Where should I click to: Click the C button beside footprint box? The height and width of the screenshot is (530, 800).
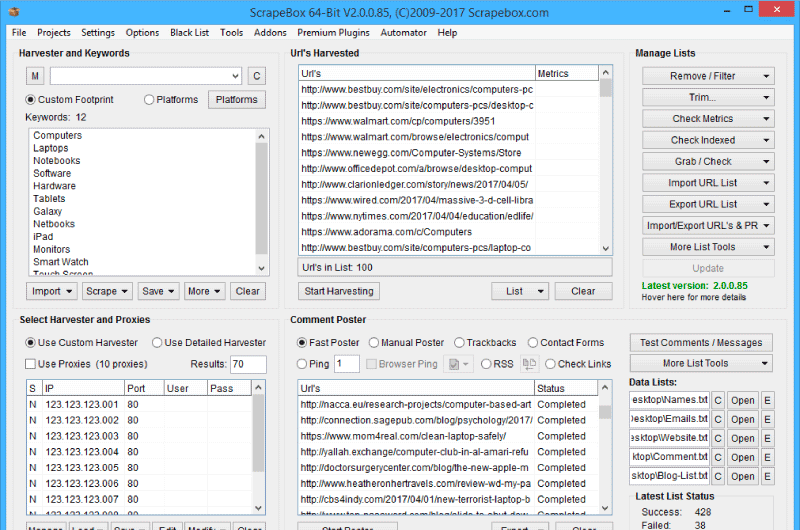[257, 76]
